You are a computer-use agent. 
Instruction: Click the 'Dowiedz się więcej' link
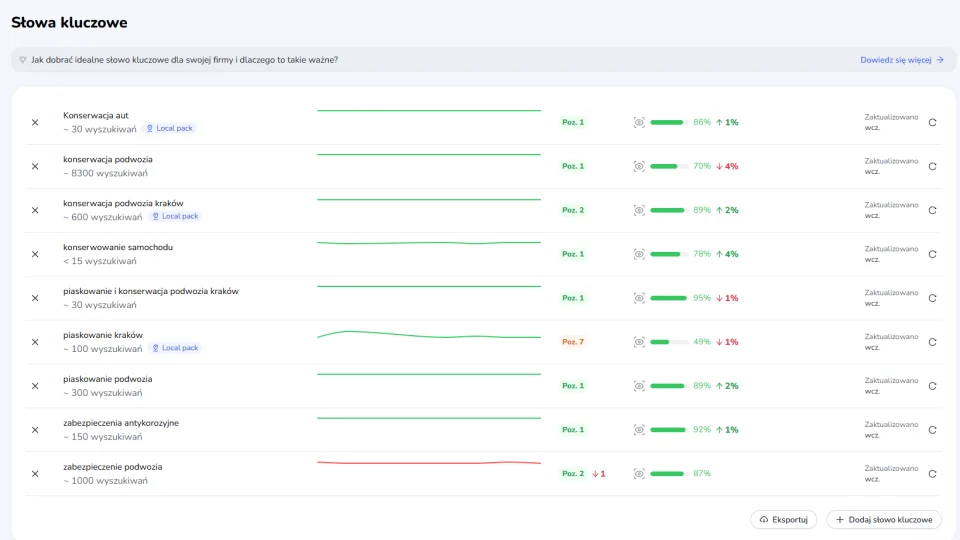point(902,60)
